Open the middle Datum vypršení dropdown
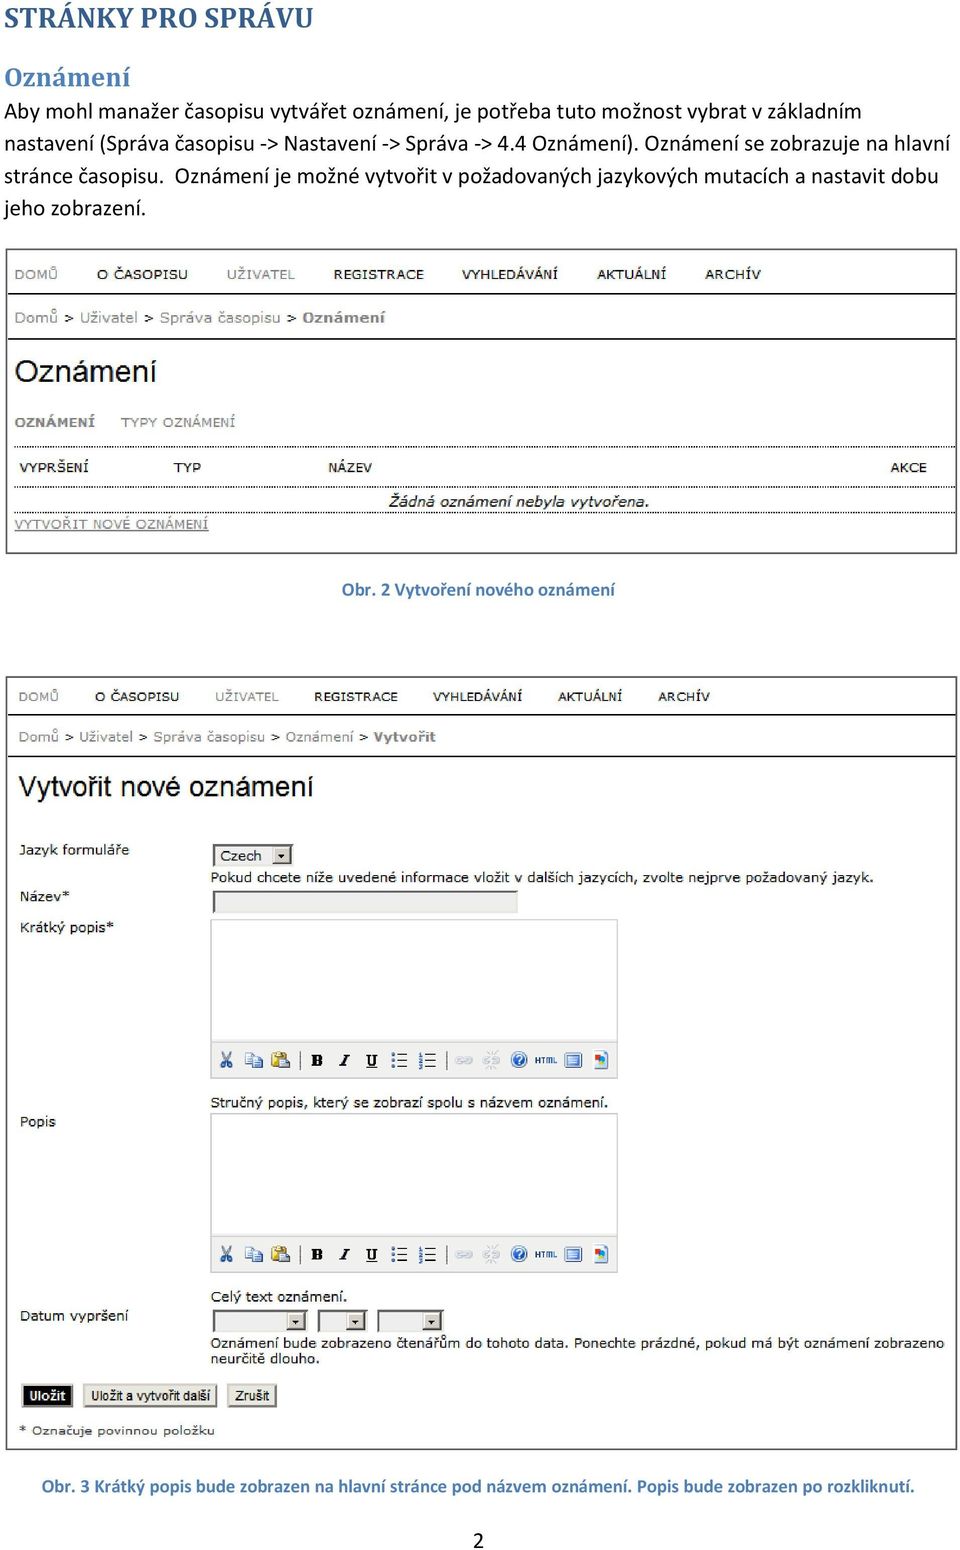The image size is (960, 1550). 343,1321
